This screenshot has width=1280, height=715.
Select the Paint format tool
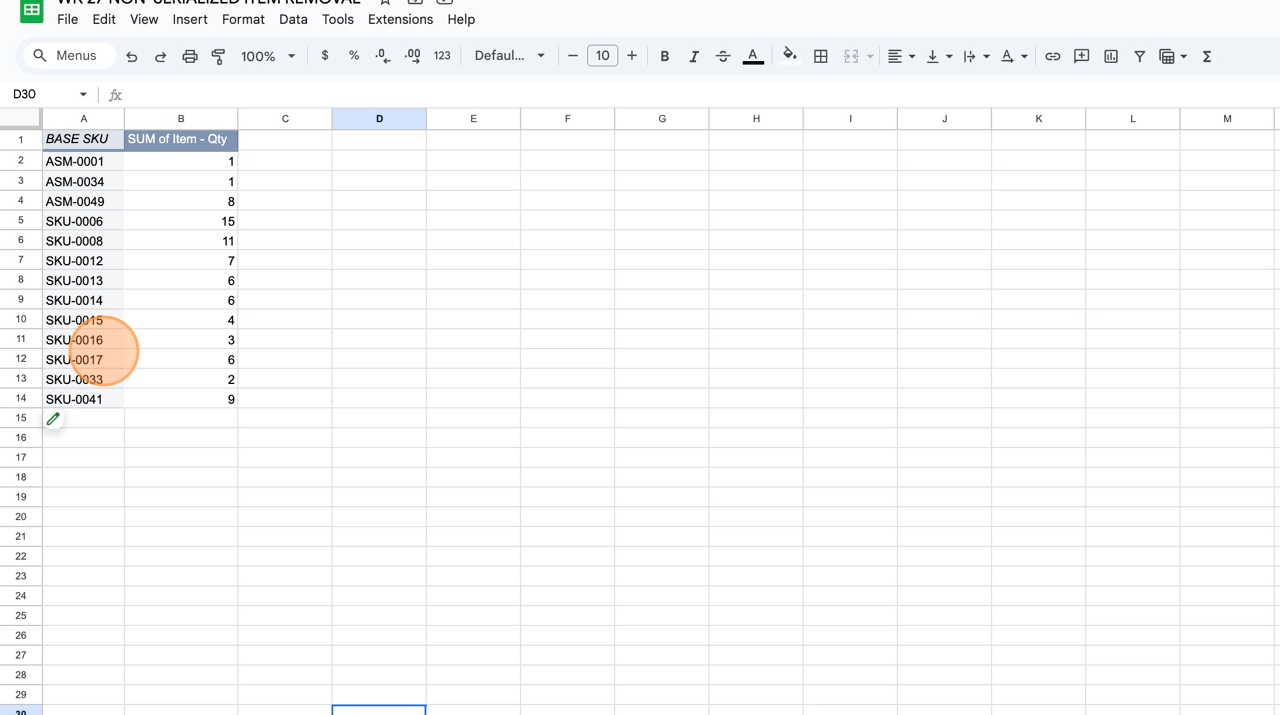click(218, 57)
